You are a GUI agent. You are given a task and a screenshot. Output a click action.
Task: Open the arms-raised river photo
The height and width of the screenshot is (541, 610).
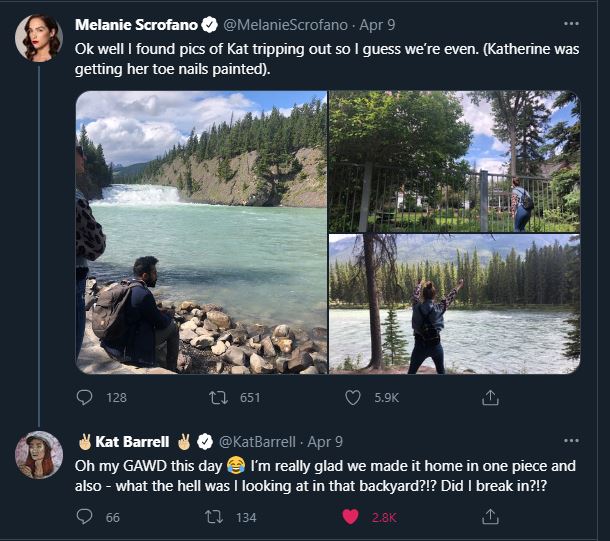click(454, 304)
